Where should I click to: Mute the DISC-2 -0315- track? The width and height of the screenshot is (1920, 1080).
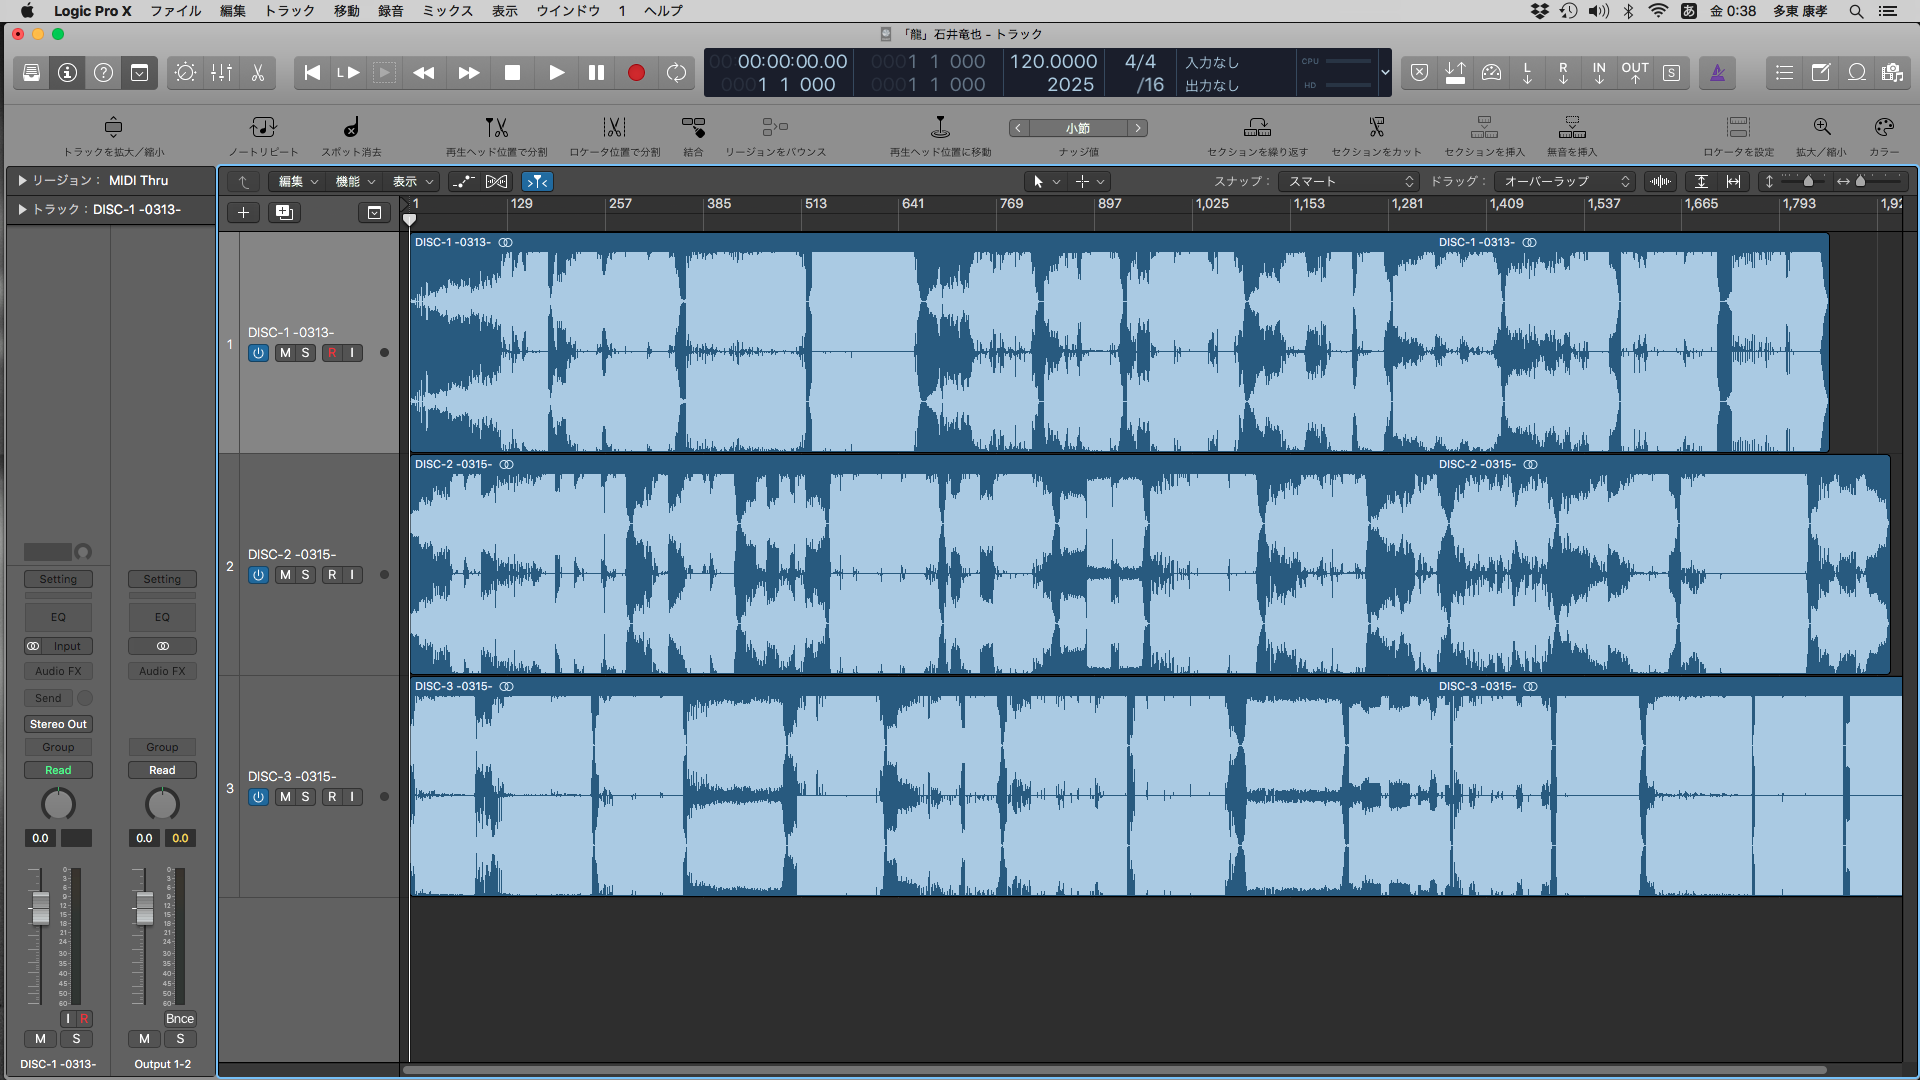285,575
